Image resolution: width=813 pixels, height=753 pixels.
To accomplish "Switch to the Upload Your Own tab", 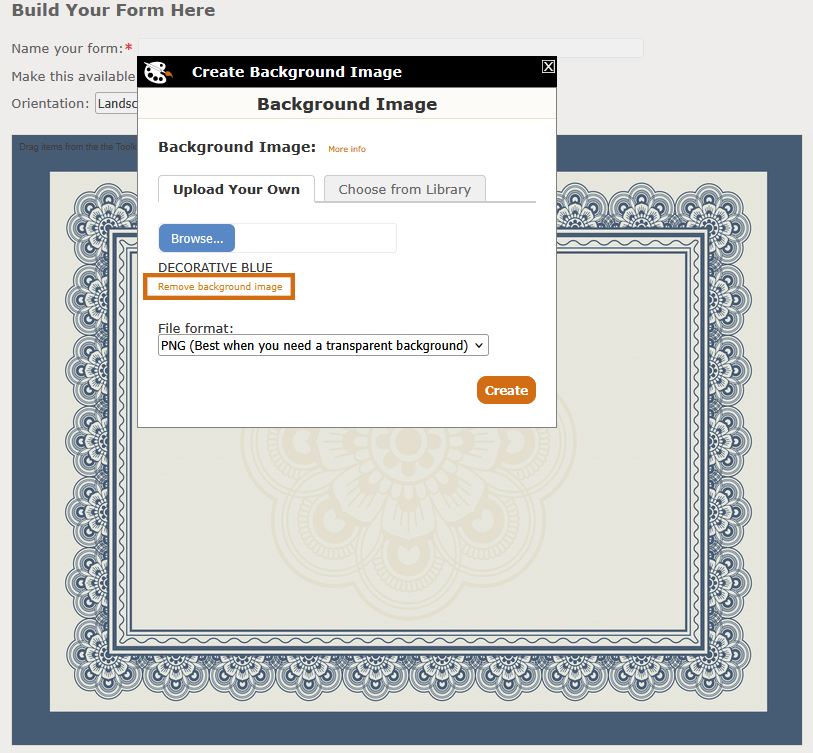I will [236, 189].
